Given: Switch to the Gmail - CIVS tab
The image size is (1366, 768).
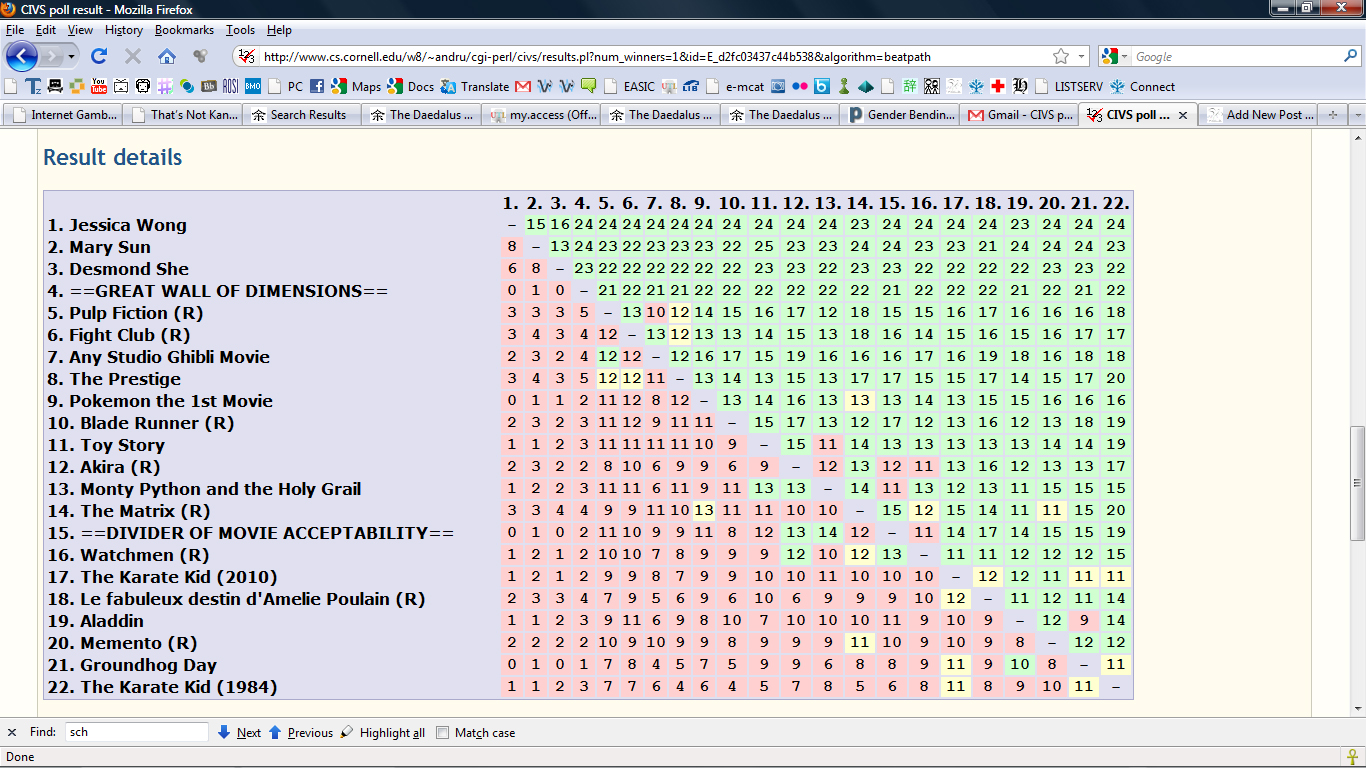Looking at the screenshot, I should (1019, 115).
